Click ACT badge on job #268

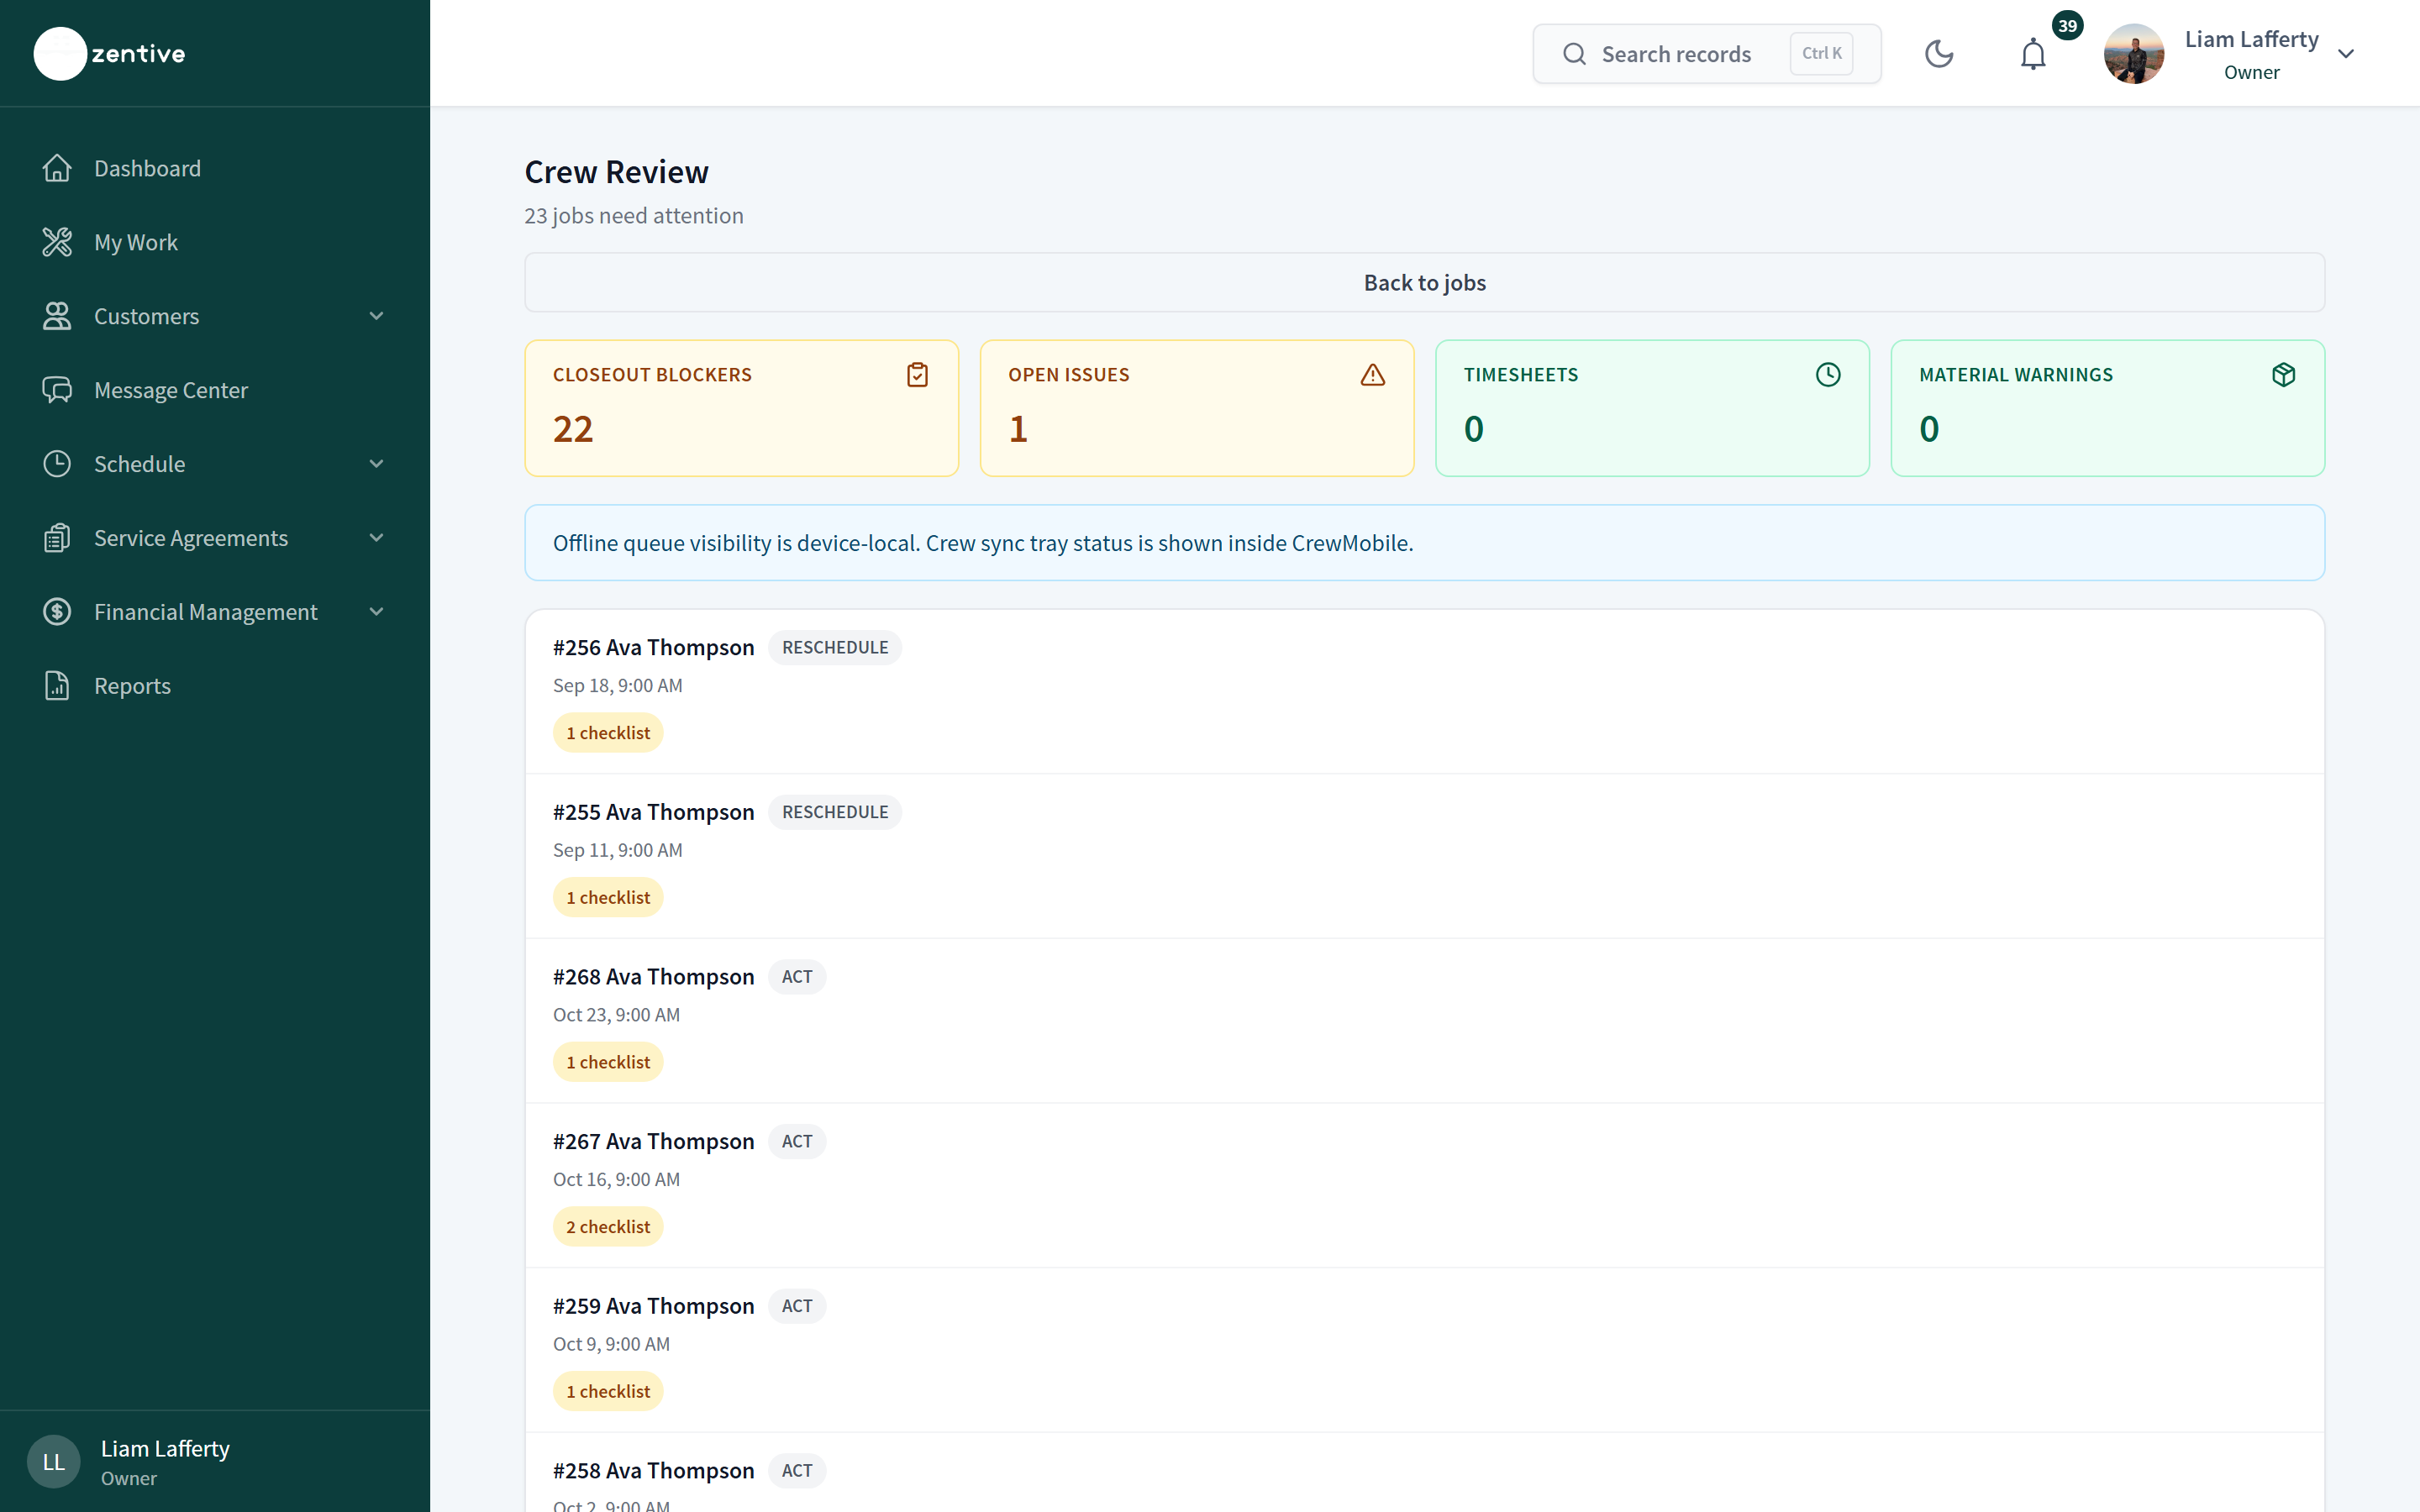coord(797,976)
